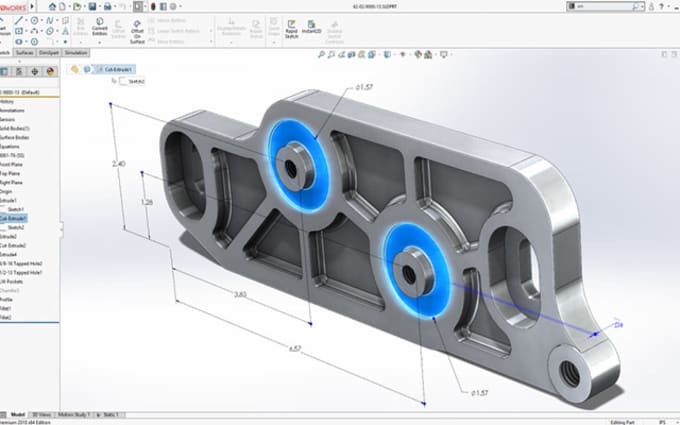Create a new document with the New icon
Image resolution: width=680 pixels, height=425 pixels.
(x=63, y=6)
